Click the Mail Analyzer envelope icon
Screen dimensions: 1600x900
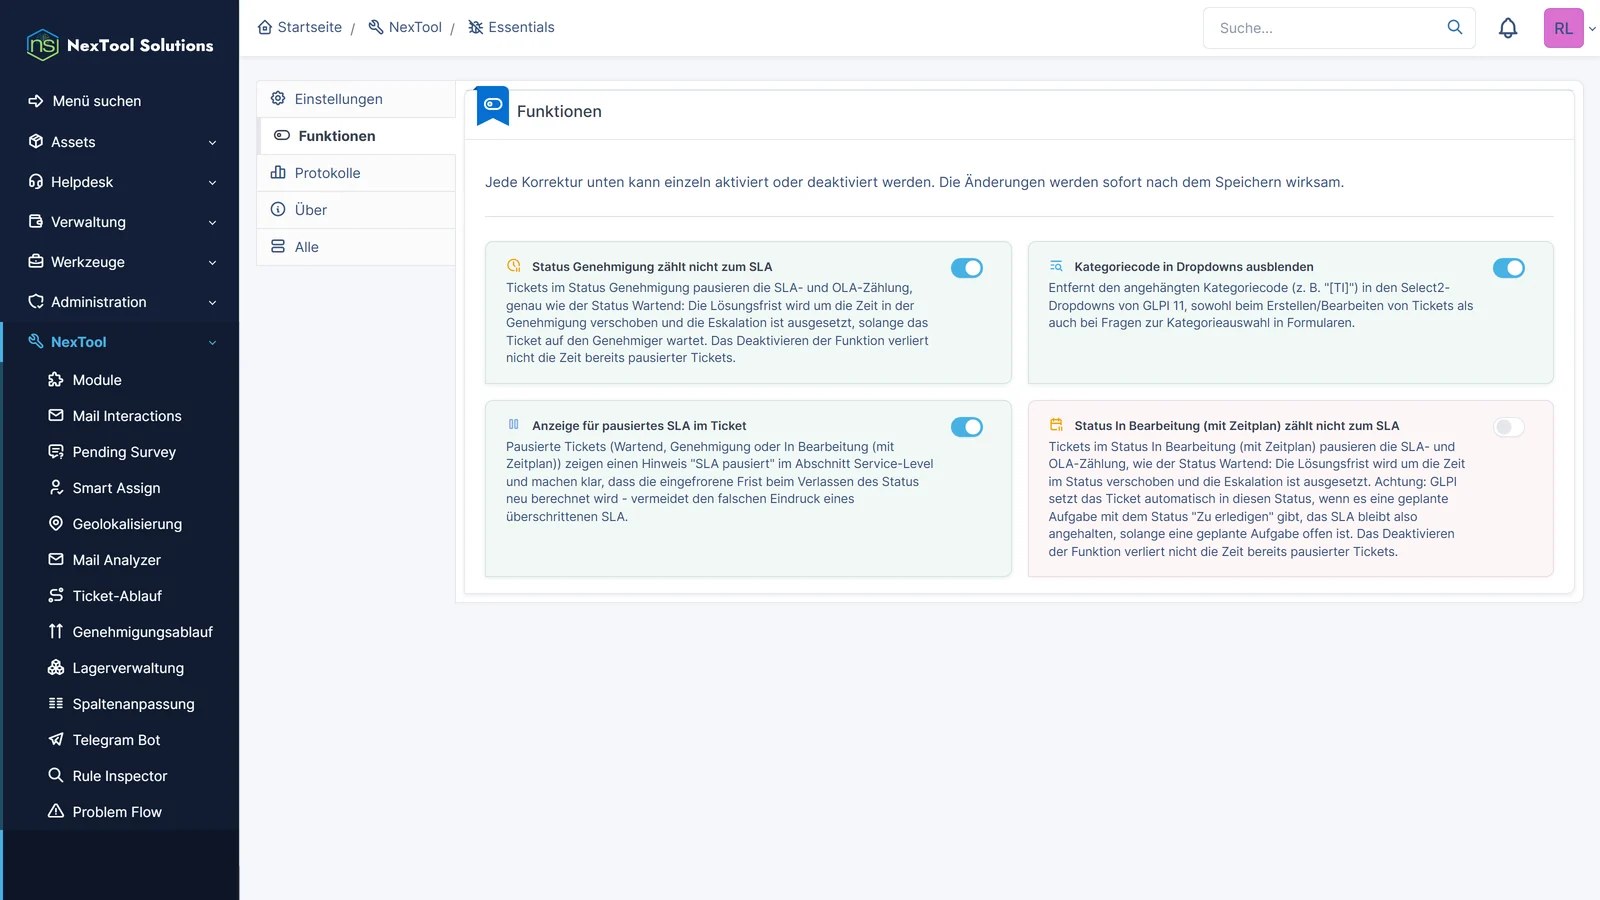pos(56,559)
